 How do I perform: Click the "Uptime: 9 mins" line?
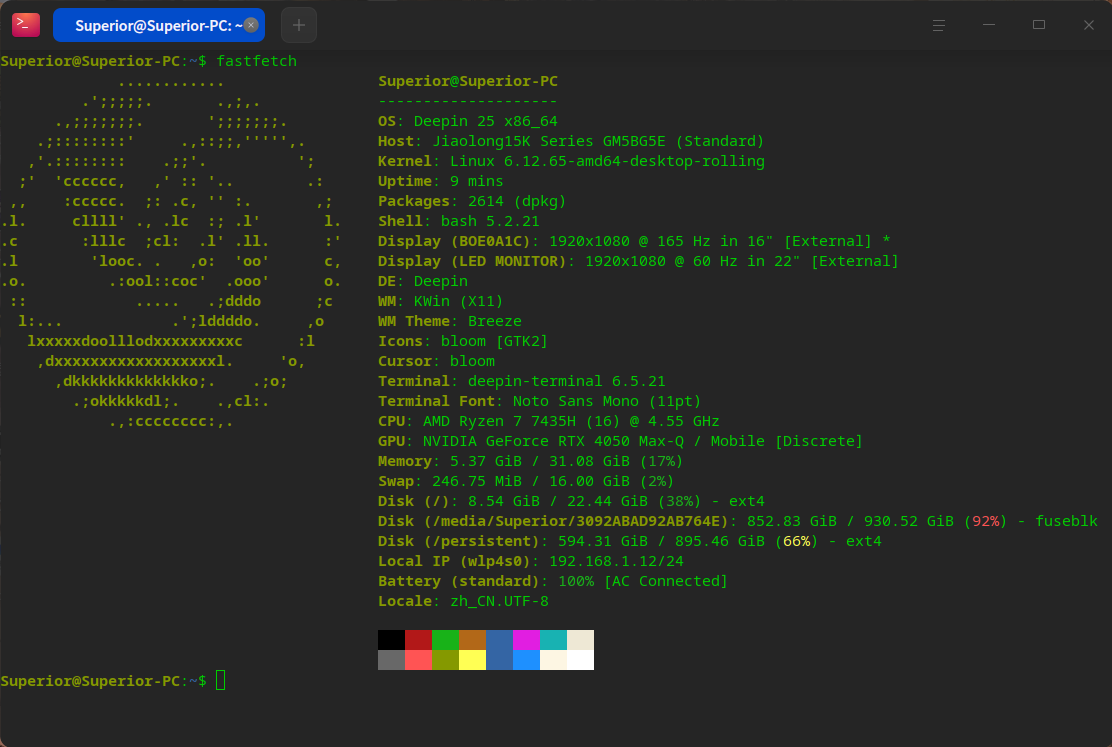tap(440, 181)
